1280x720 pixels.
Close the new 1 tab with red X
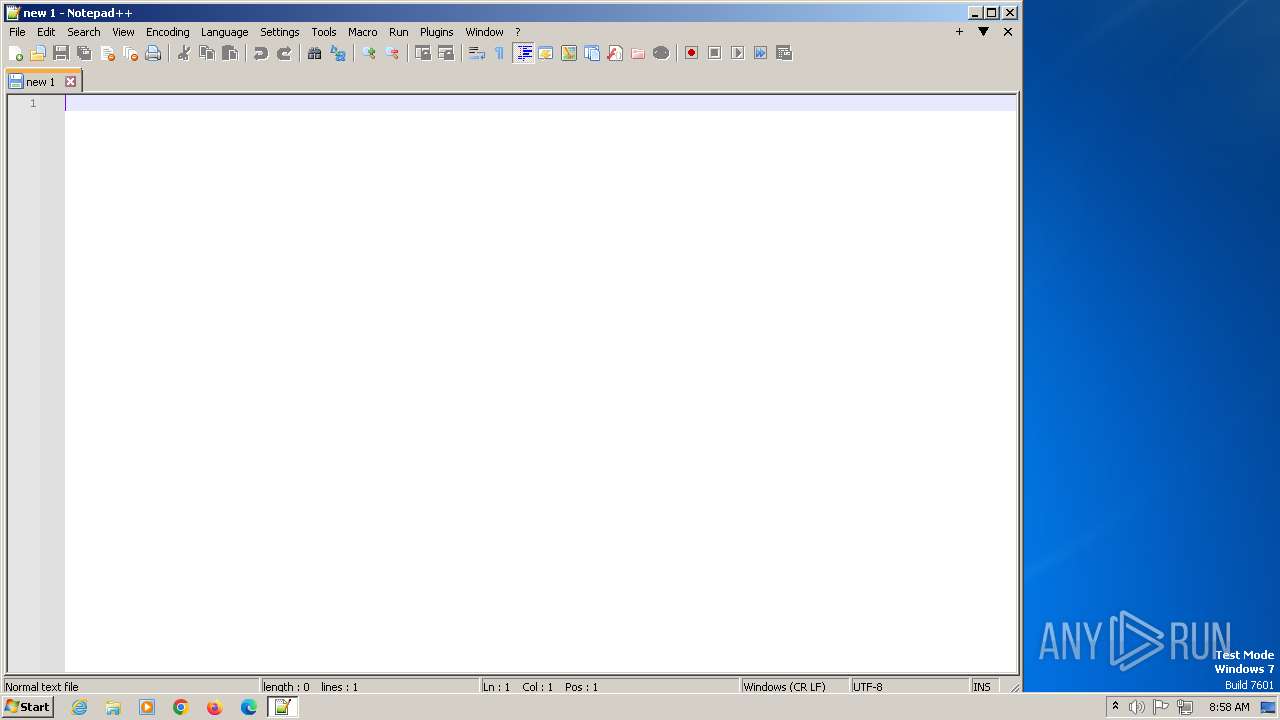(70, 82)
